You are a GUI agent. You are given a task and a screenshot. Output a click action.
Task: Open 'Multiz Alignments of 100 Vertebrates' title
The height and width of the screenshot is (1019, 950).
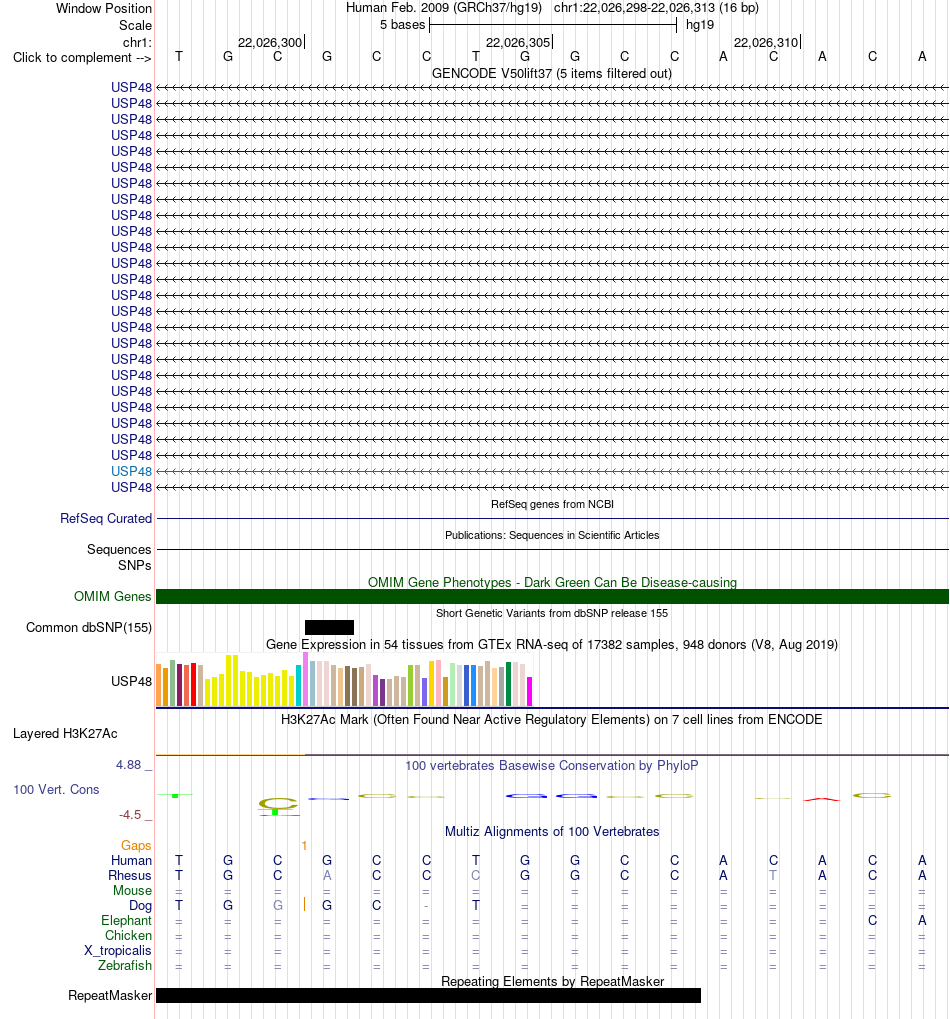click(x=552, y=832)
